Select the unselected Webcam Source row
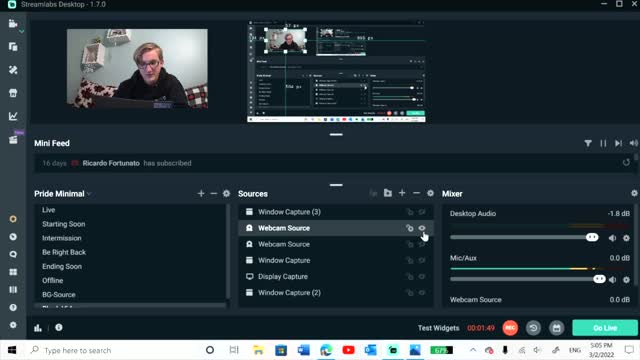 335,244
